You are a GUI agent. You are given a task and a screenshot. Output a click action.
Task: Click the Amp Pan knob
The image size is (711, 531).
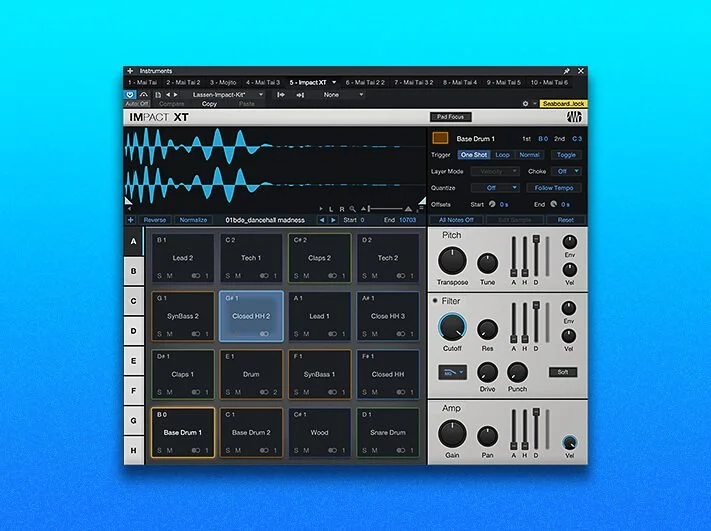[x=487, y=437]
